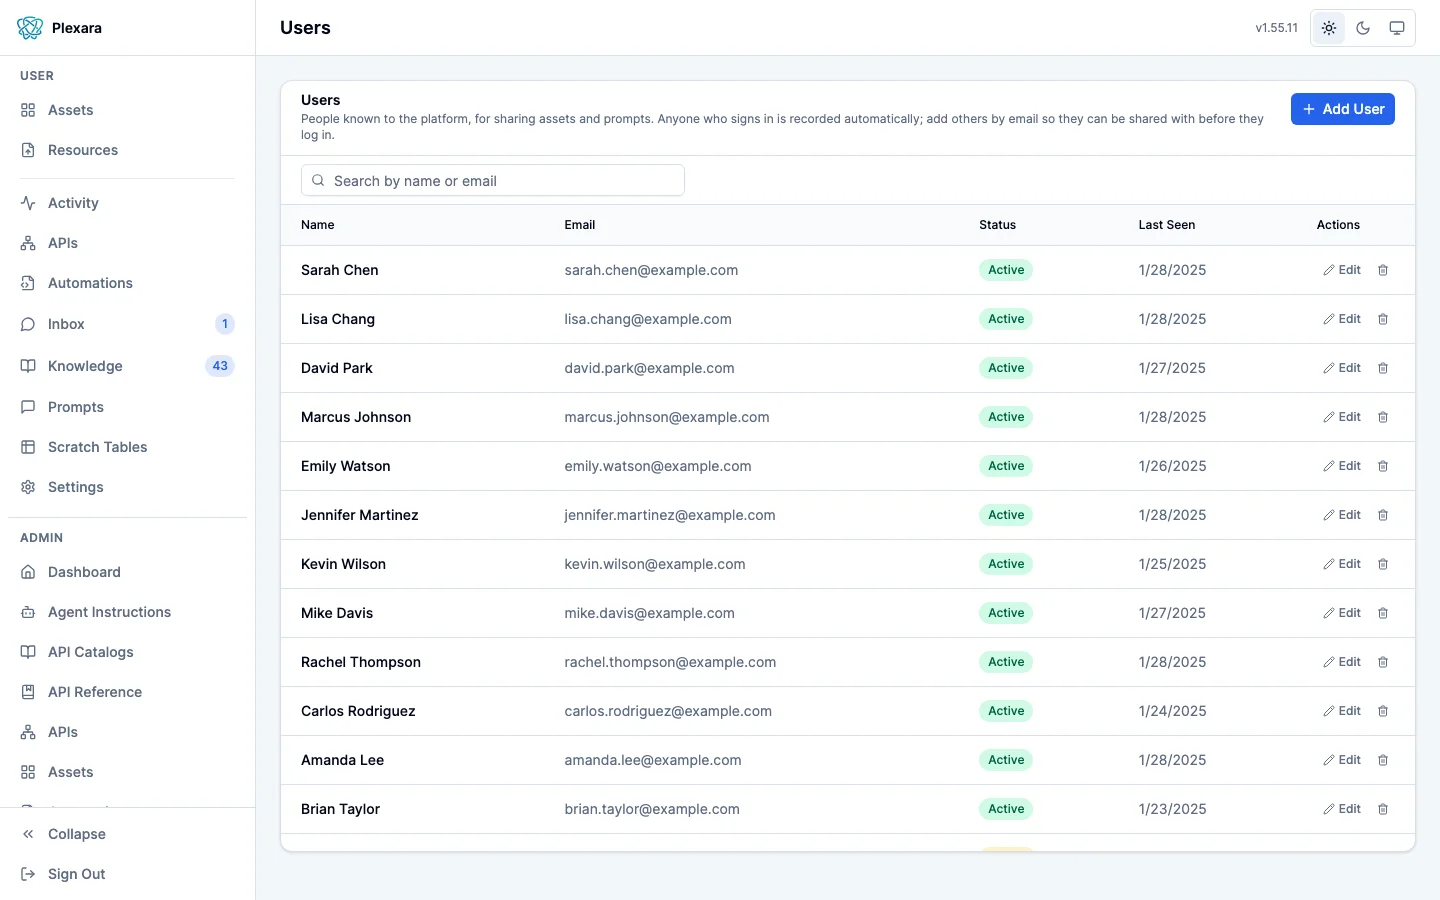This screenshot has width=1440, height=900.
Task: Navigate to Automations
Action: (127, 283)
